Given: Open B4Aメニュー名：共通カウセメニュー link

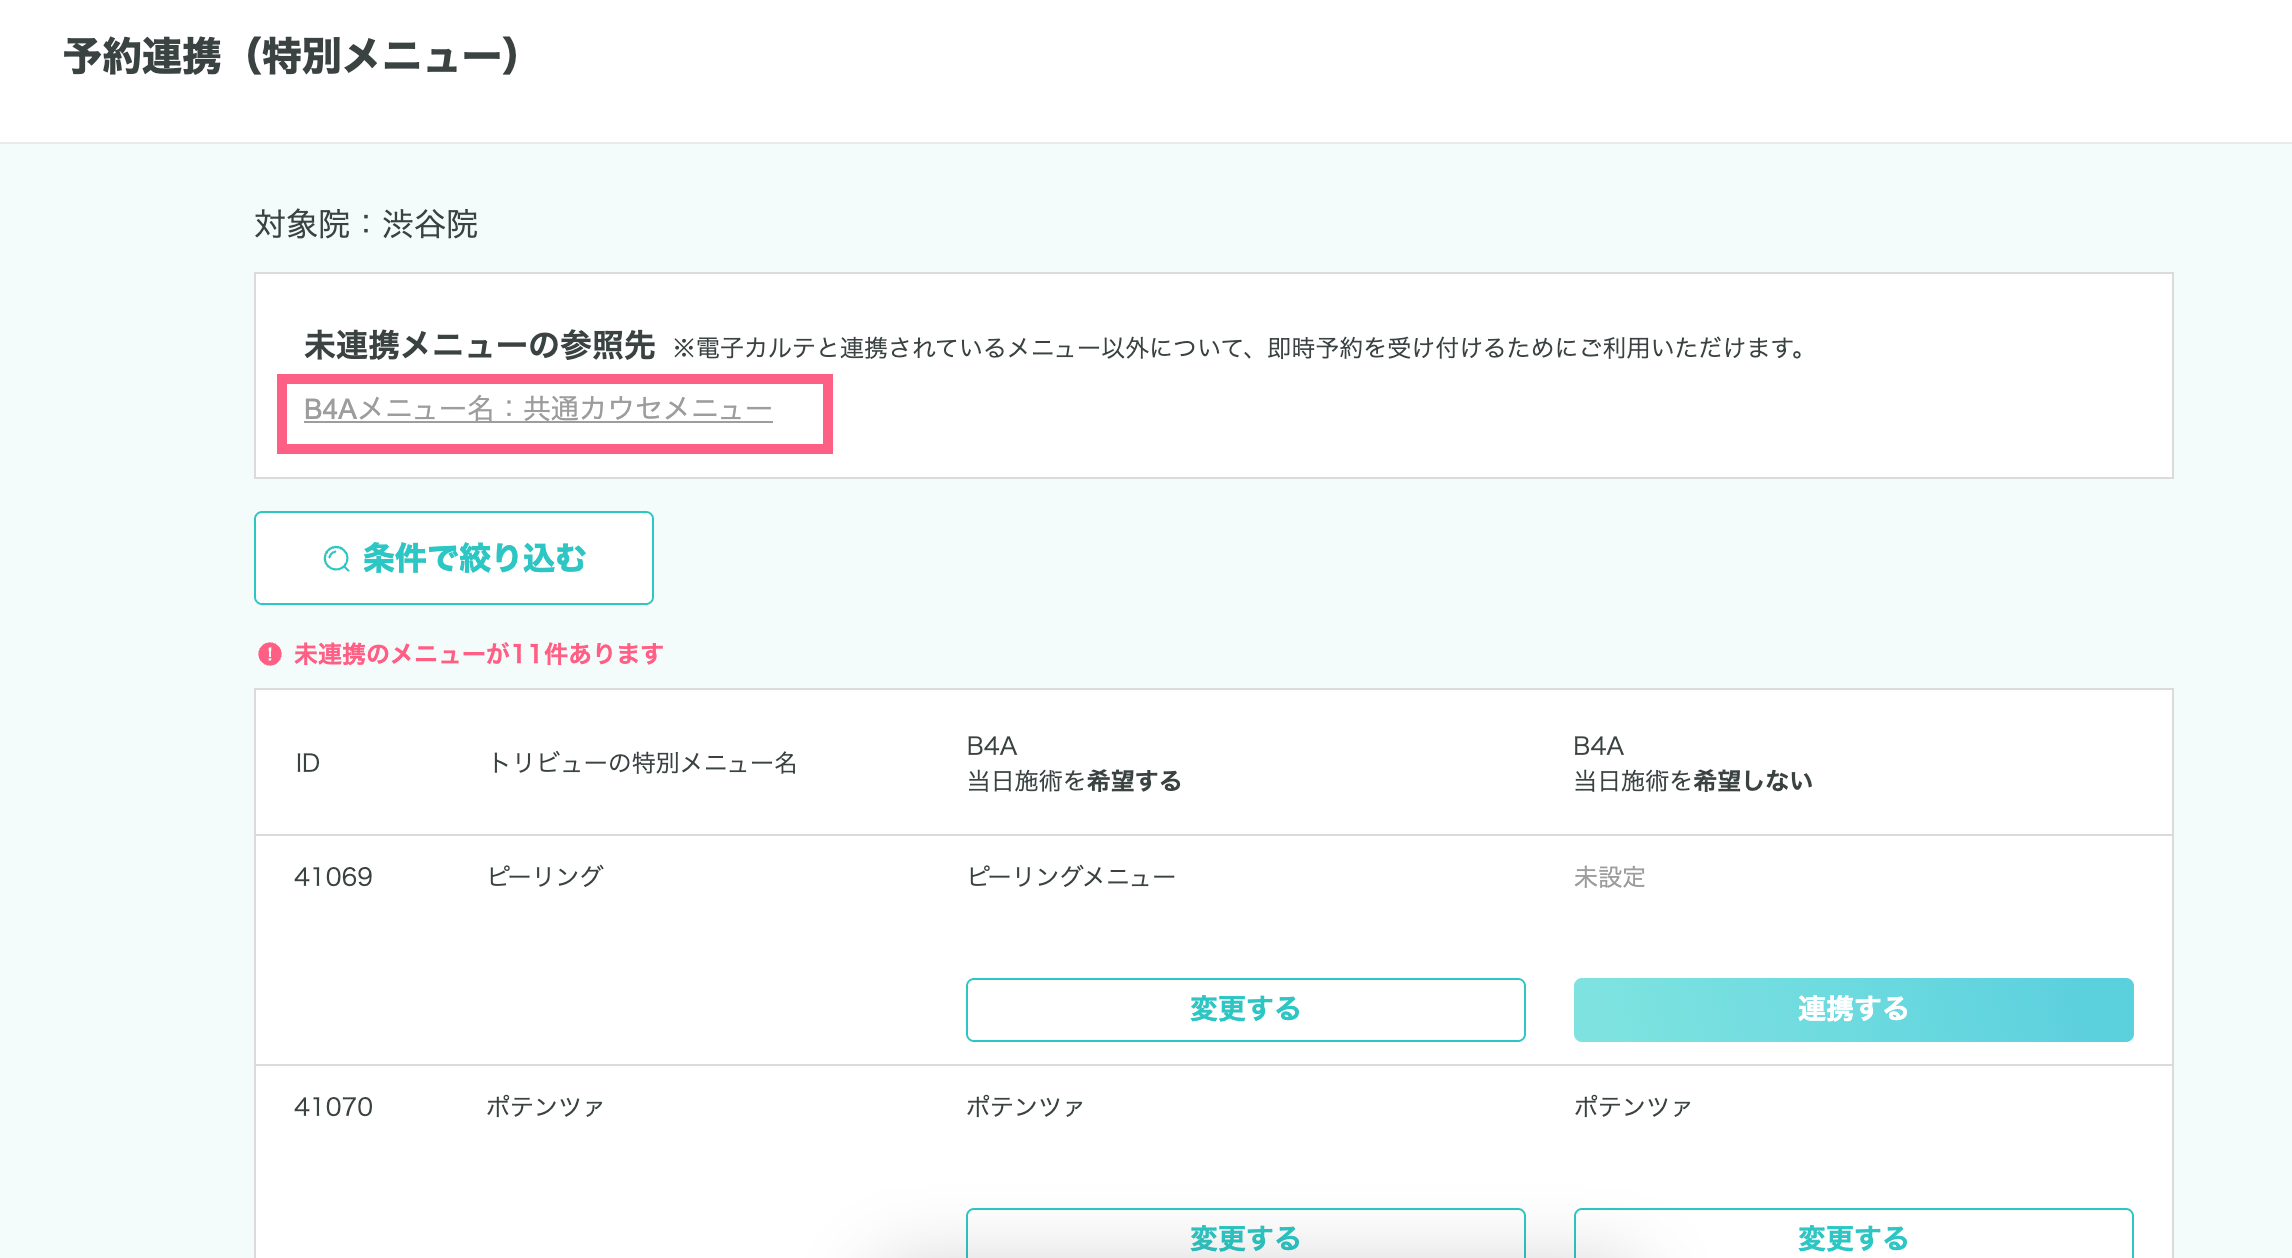Looking at the screenshot, I should pyautogui.click(x=538, y=409).
